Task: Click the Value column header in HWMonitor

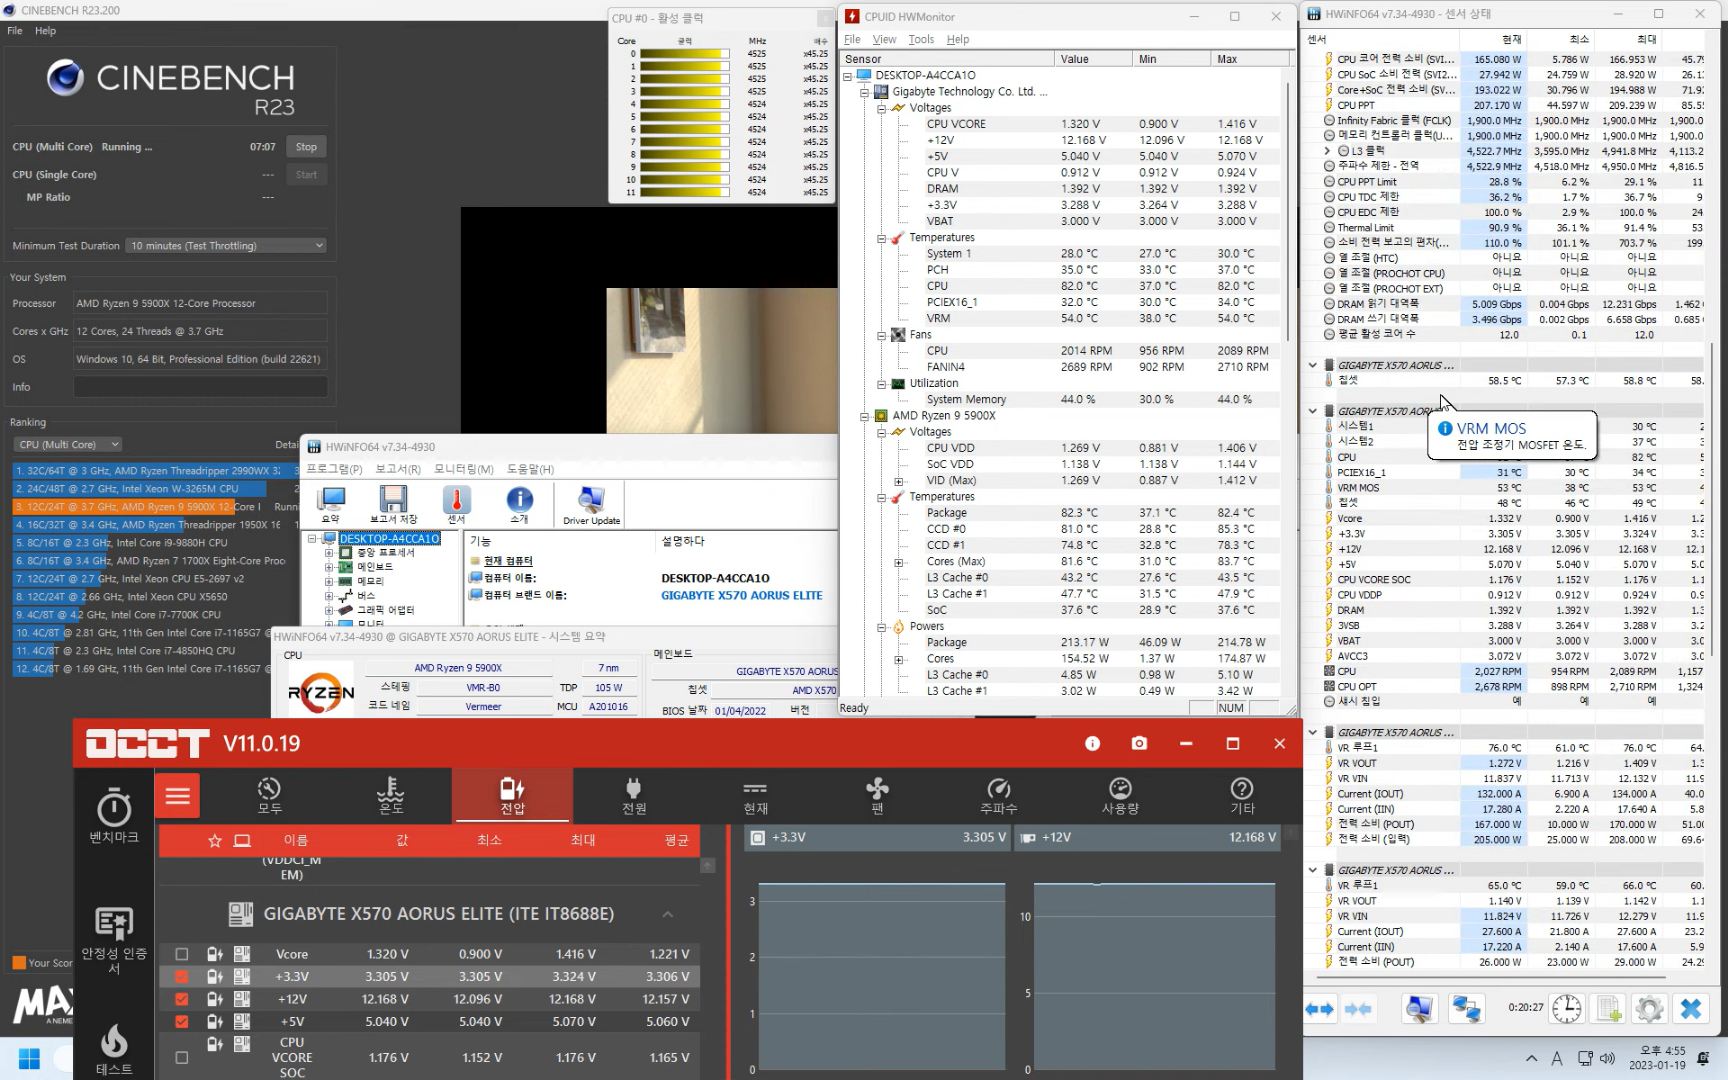Action: pos(1093,59)
